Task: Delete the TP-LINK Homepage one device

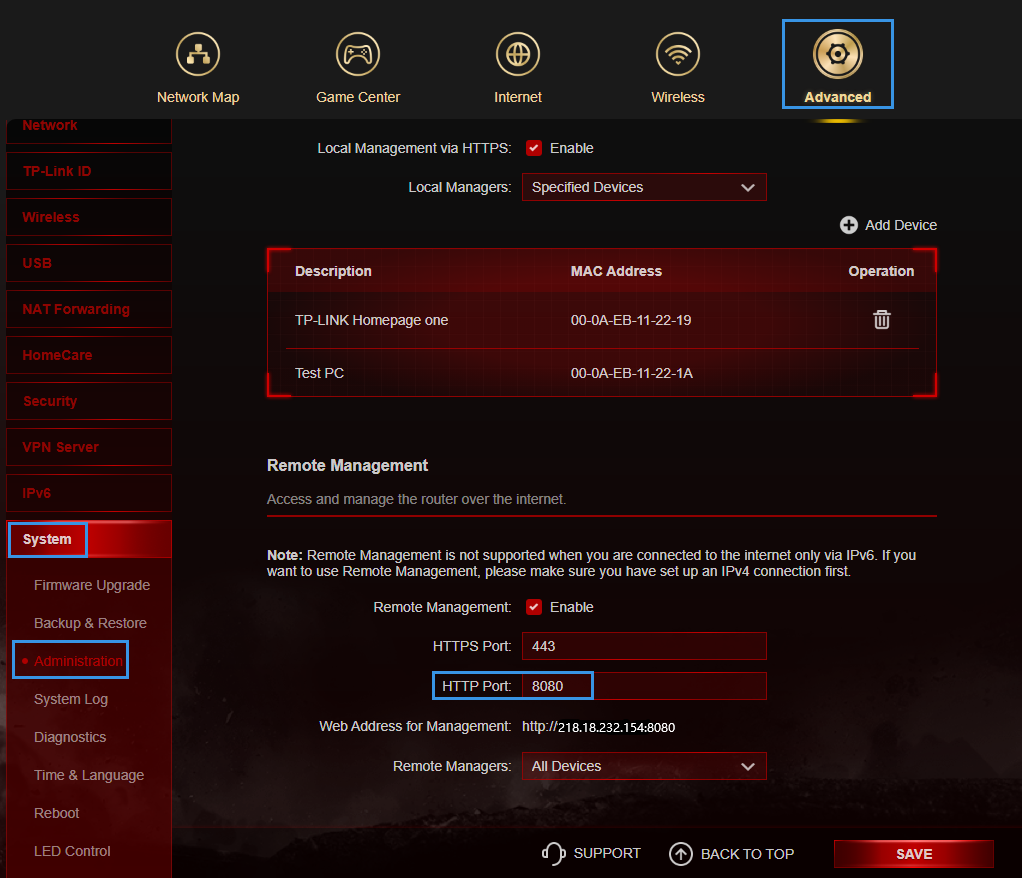Action: coord(881,319)
